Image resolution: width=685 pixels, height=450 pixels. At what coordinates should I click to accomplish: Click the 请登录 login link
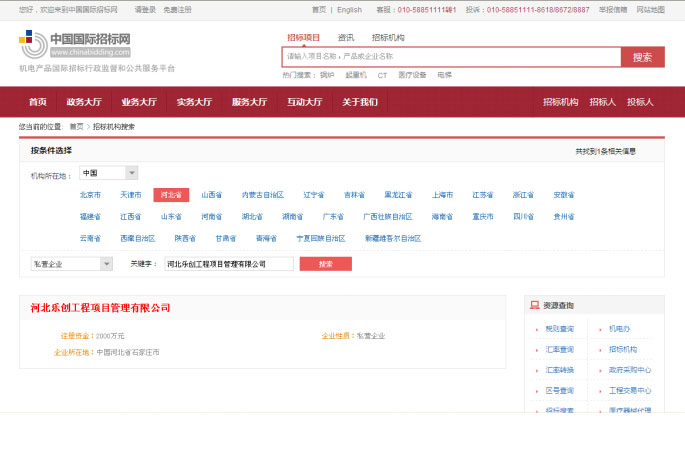click(145, 10)
